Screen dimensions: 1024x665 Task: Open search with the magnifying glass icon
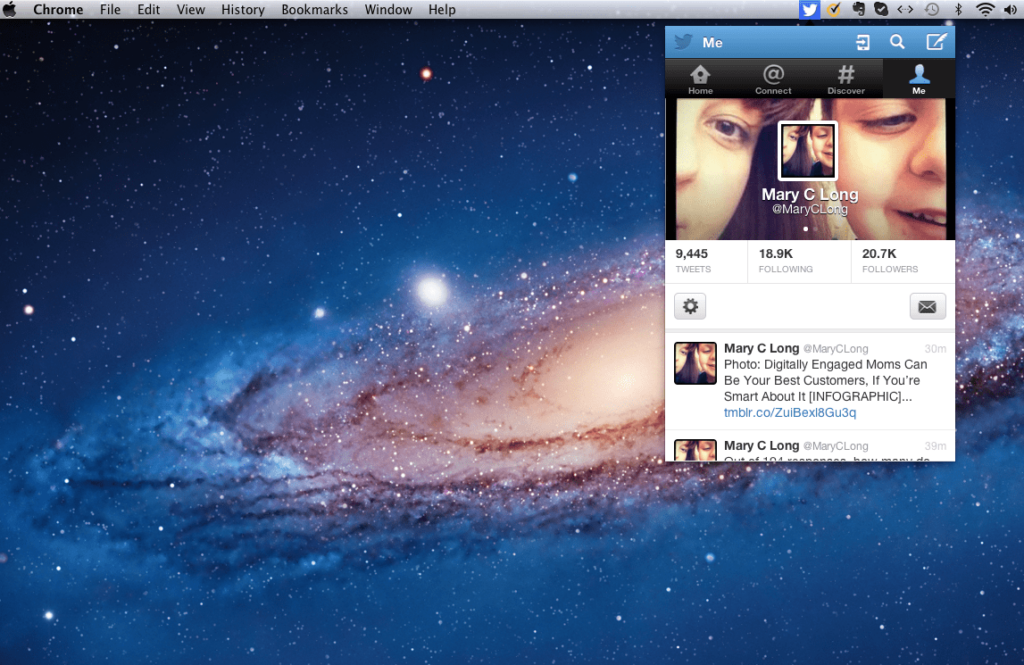click(897, 42)
